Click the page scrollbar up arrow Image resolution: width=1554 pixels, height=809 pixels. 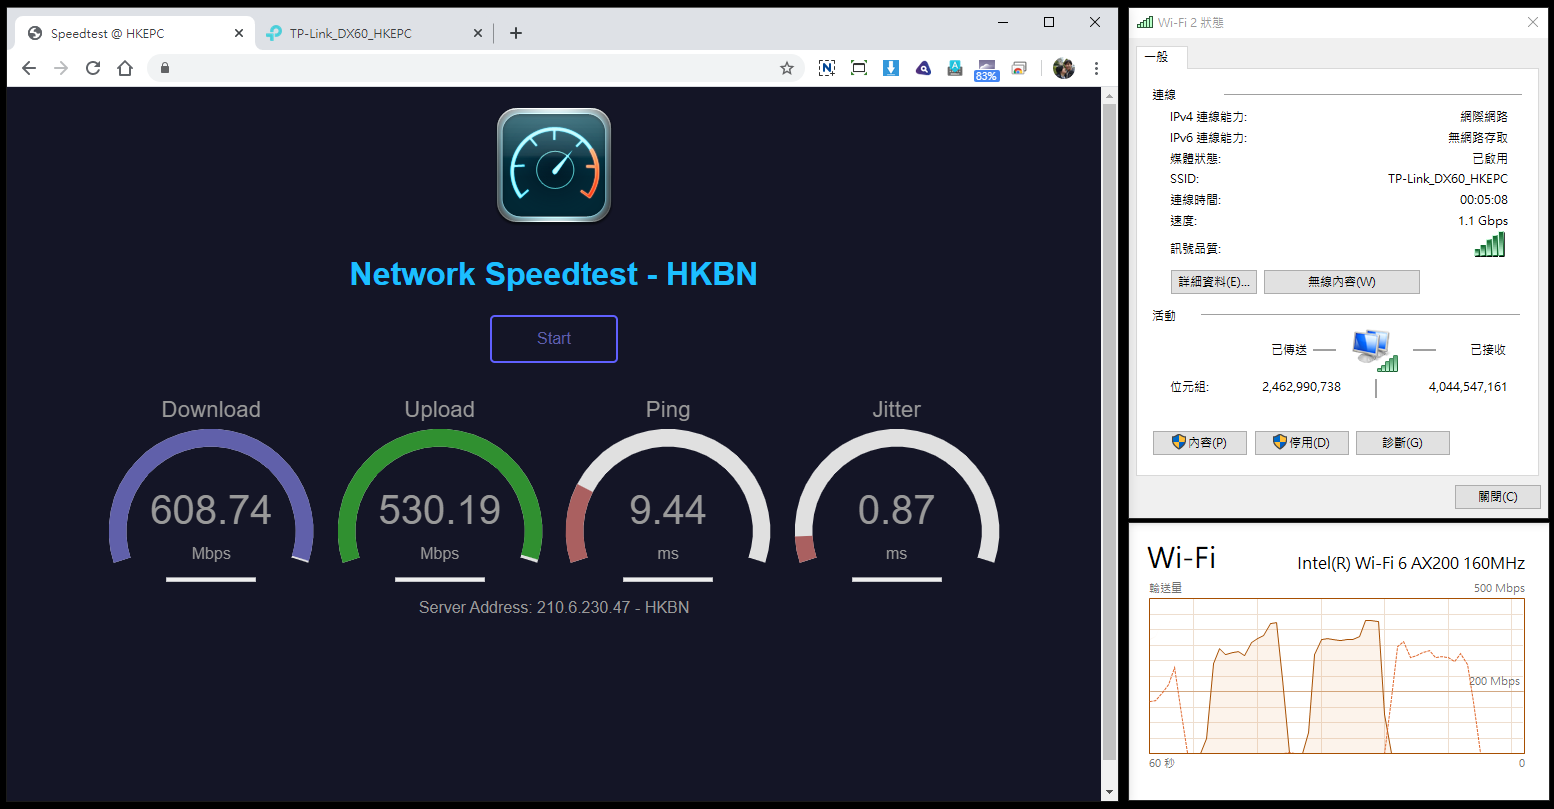tap(1109, 95)
